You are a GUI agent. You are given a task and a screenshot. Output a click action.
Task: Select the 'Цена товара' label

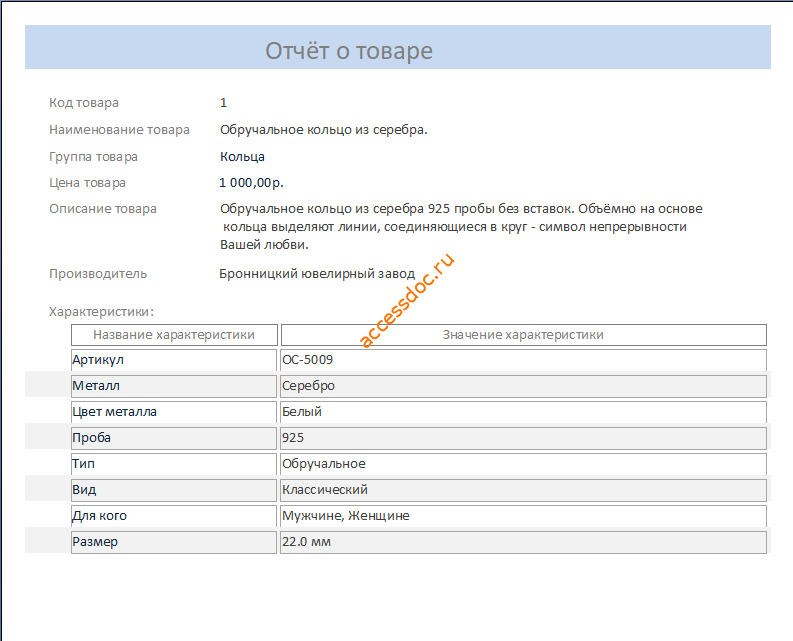[87, 183]
